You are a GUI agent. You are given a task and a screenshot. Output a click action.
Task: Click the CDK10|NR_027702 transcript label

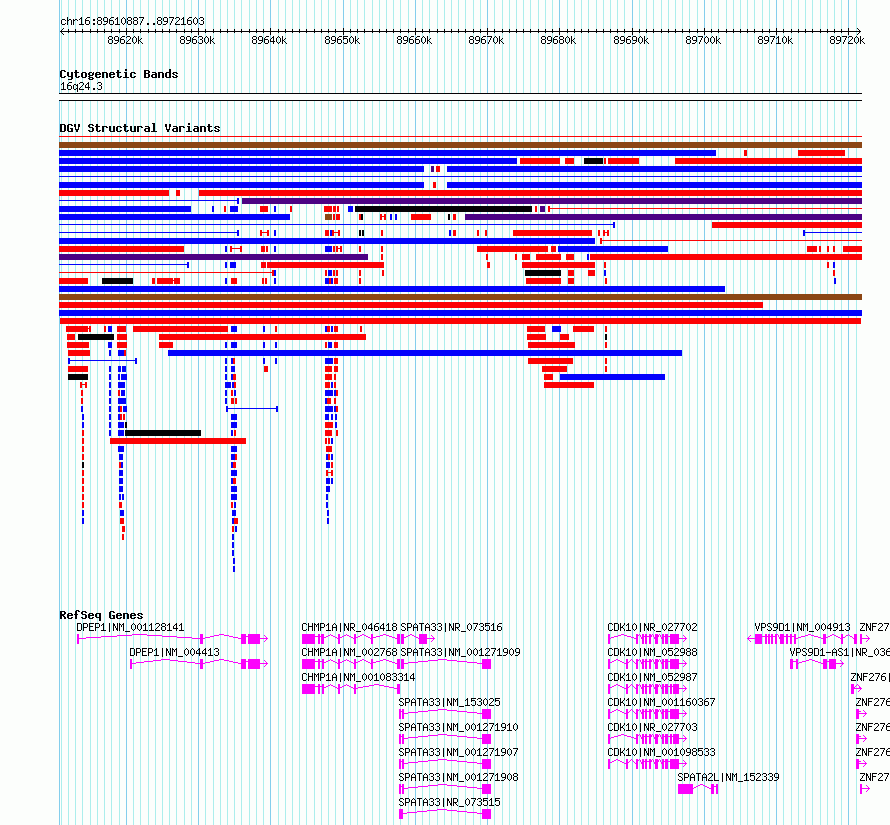pyautogui.click(x=652, y=627)
